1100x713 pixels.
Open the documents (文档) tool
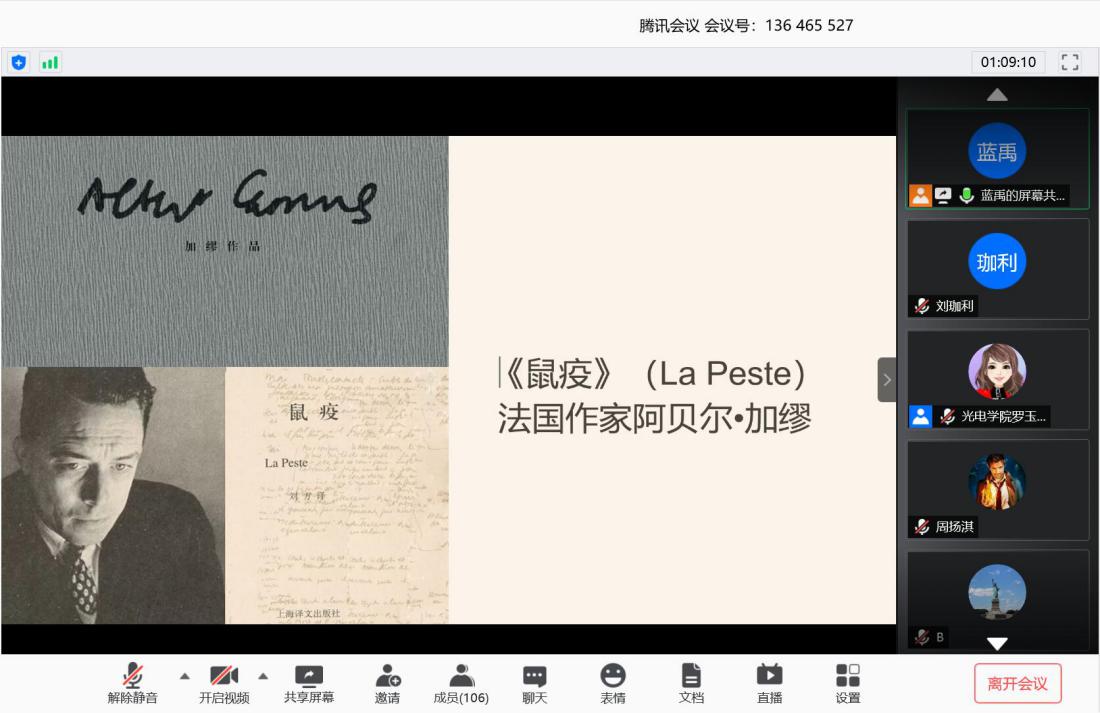(691, 684)
